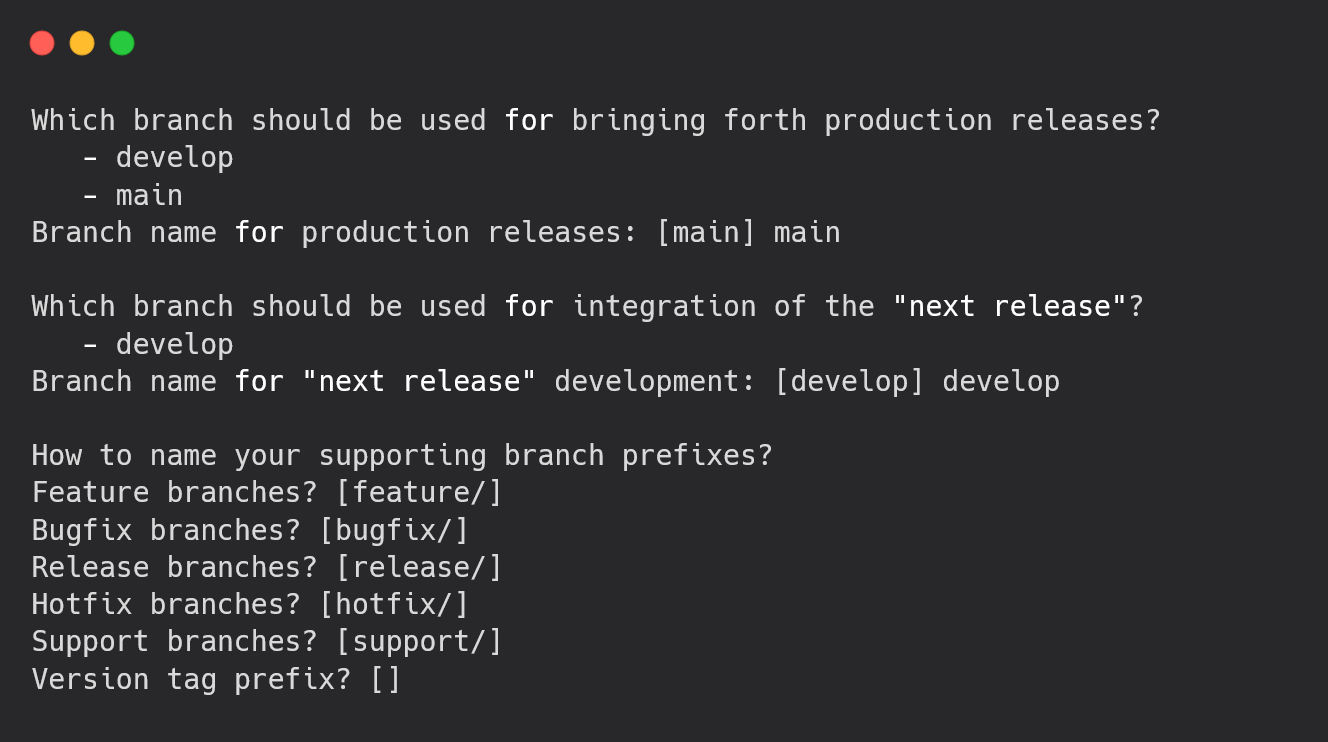The width and height of the screenshot is (1328, 742).
Task: Click the red close window button
Action: pos(42,43)
